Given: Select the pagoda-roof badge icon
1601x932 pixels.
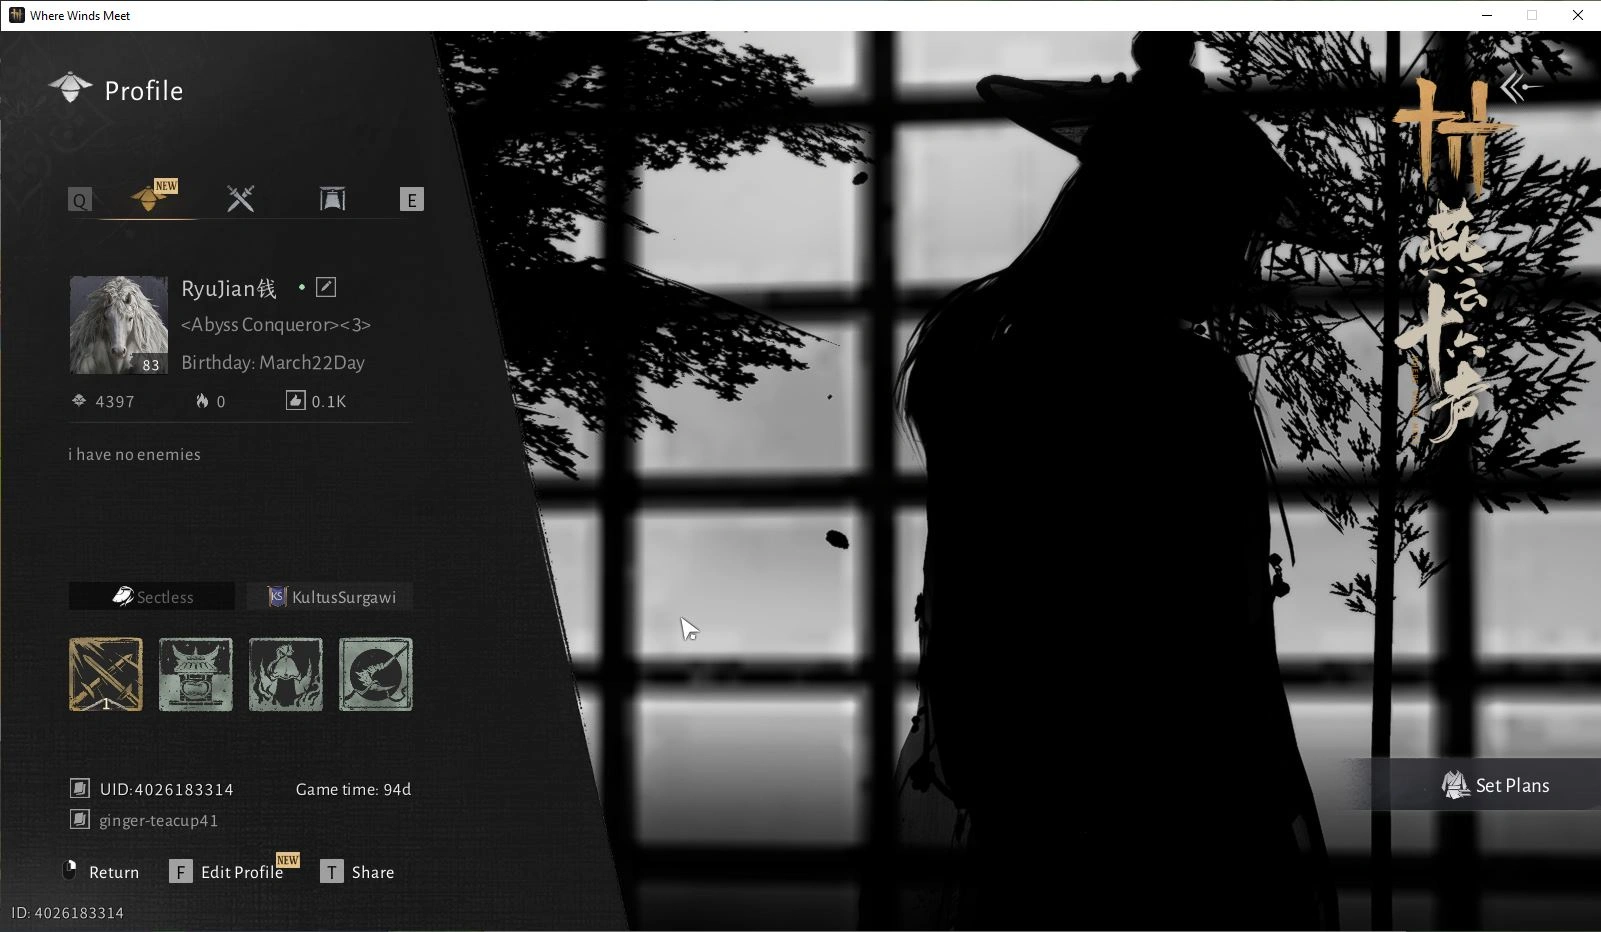Looking at the screenshot, I should pos(196,675).
